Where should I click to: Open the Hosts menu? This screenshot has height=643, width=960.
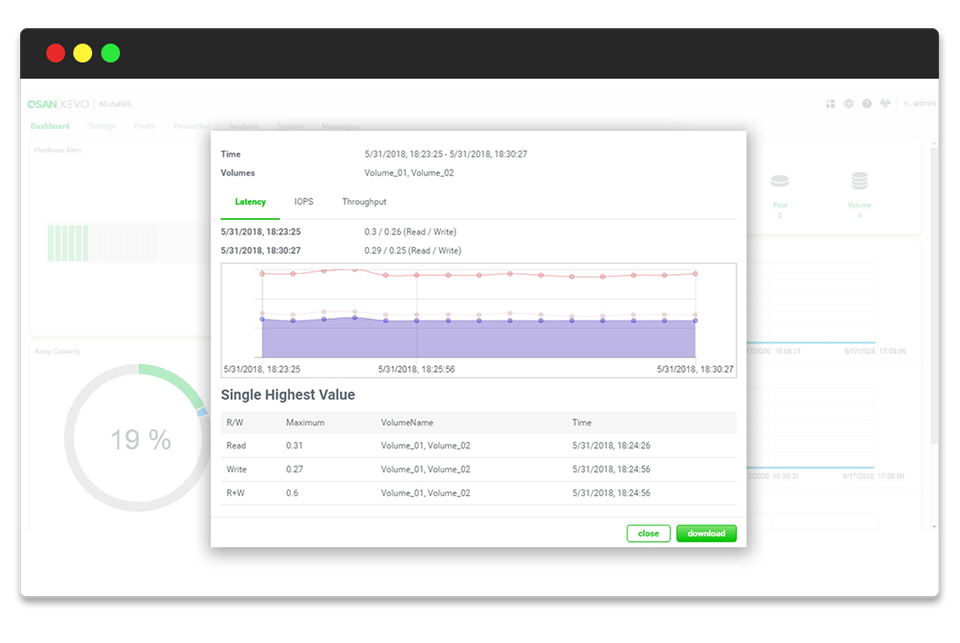point(144,126)
